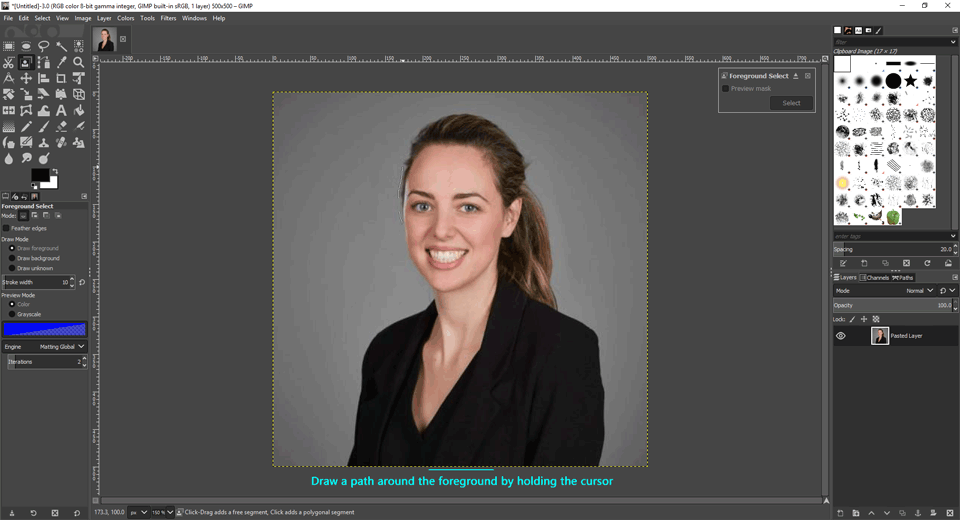960x520 pixels.
Task: Click the lock position and size icon
Action: (864, 319)
